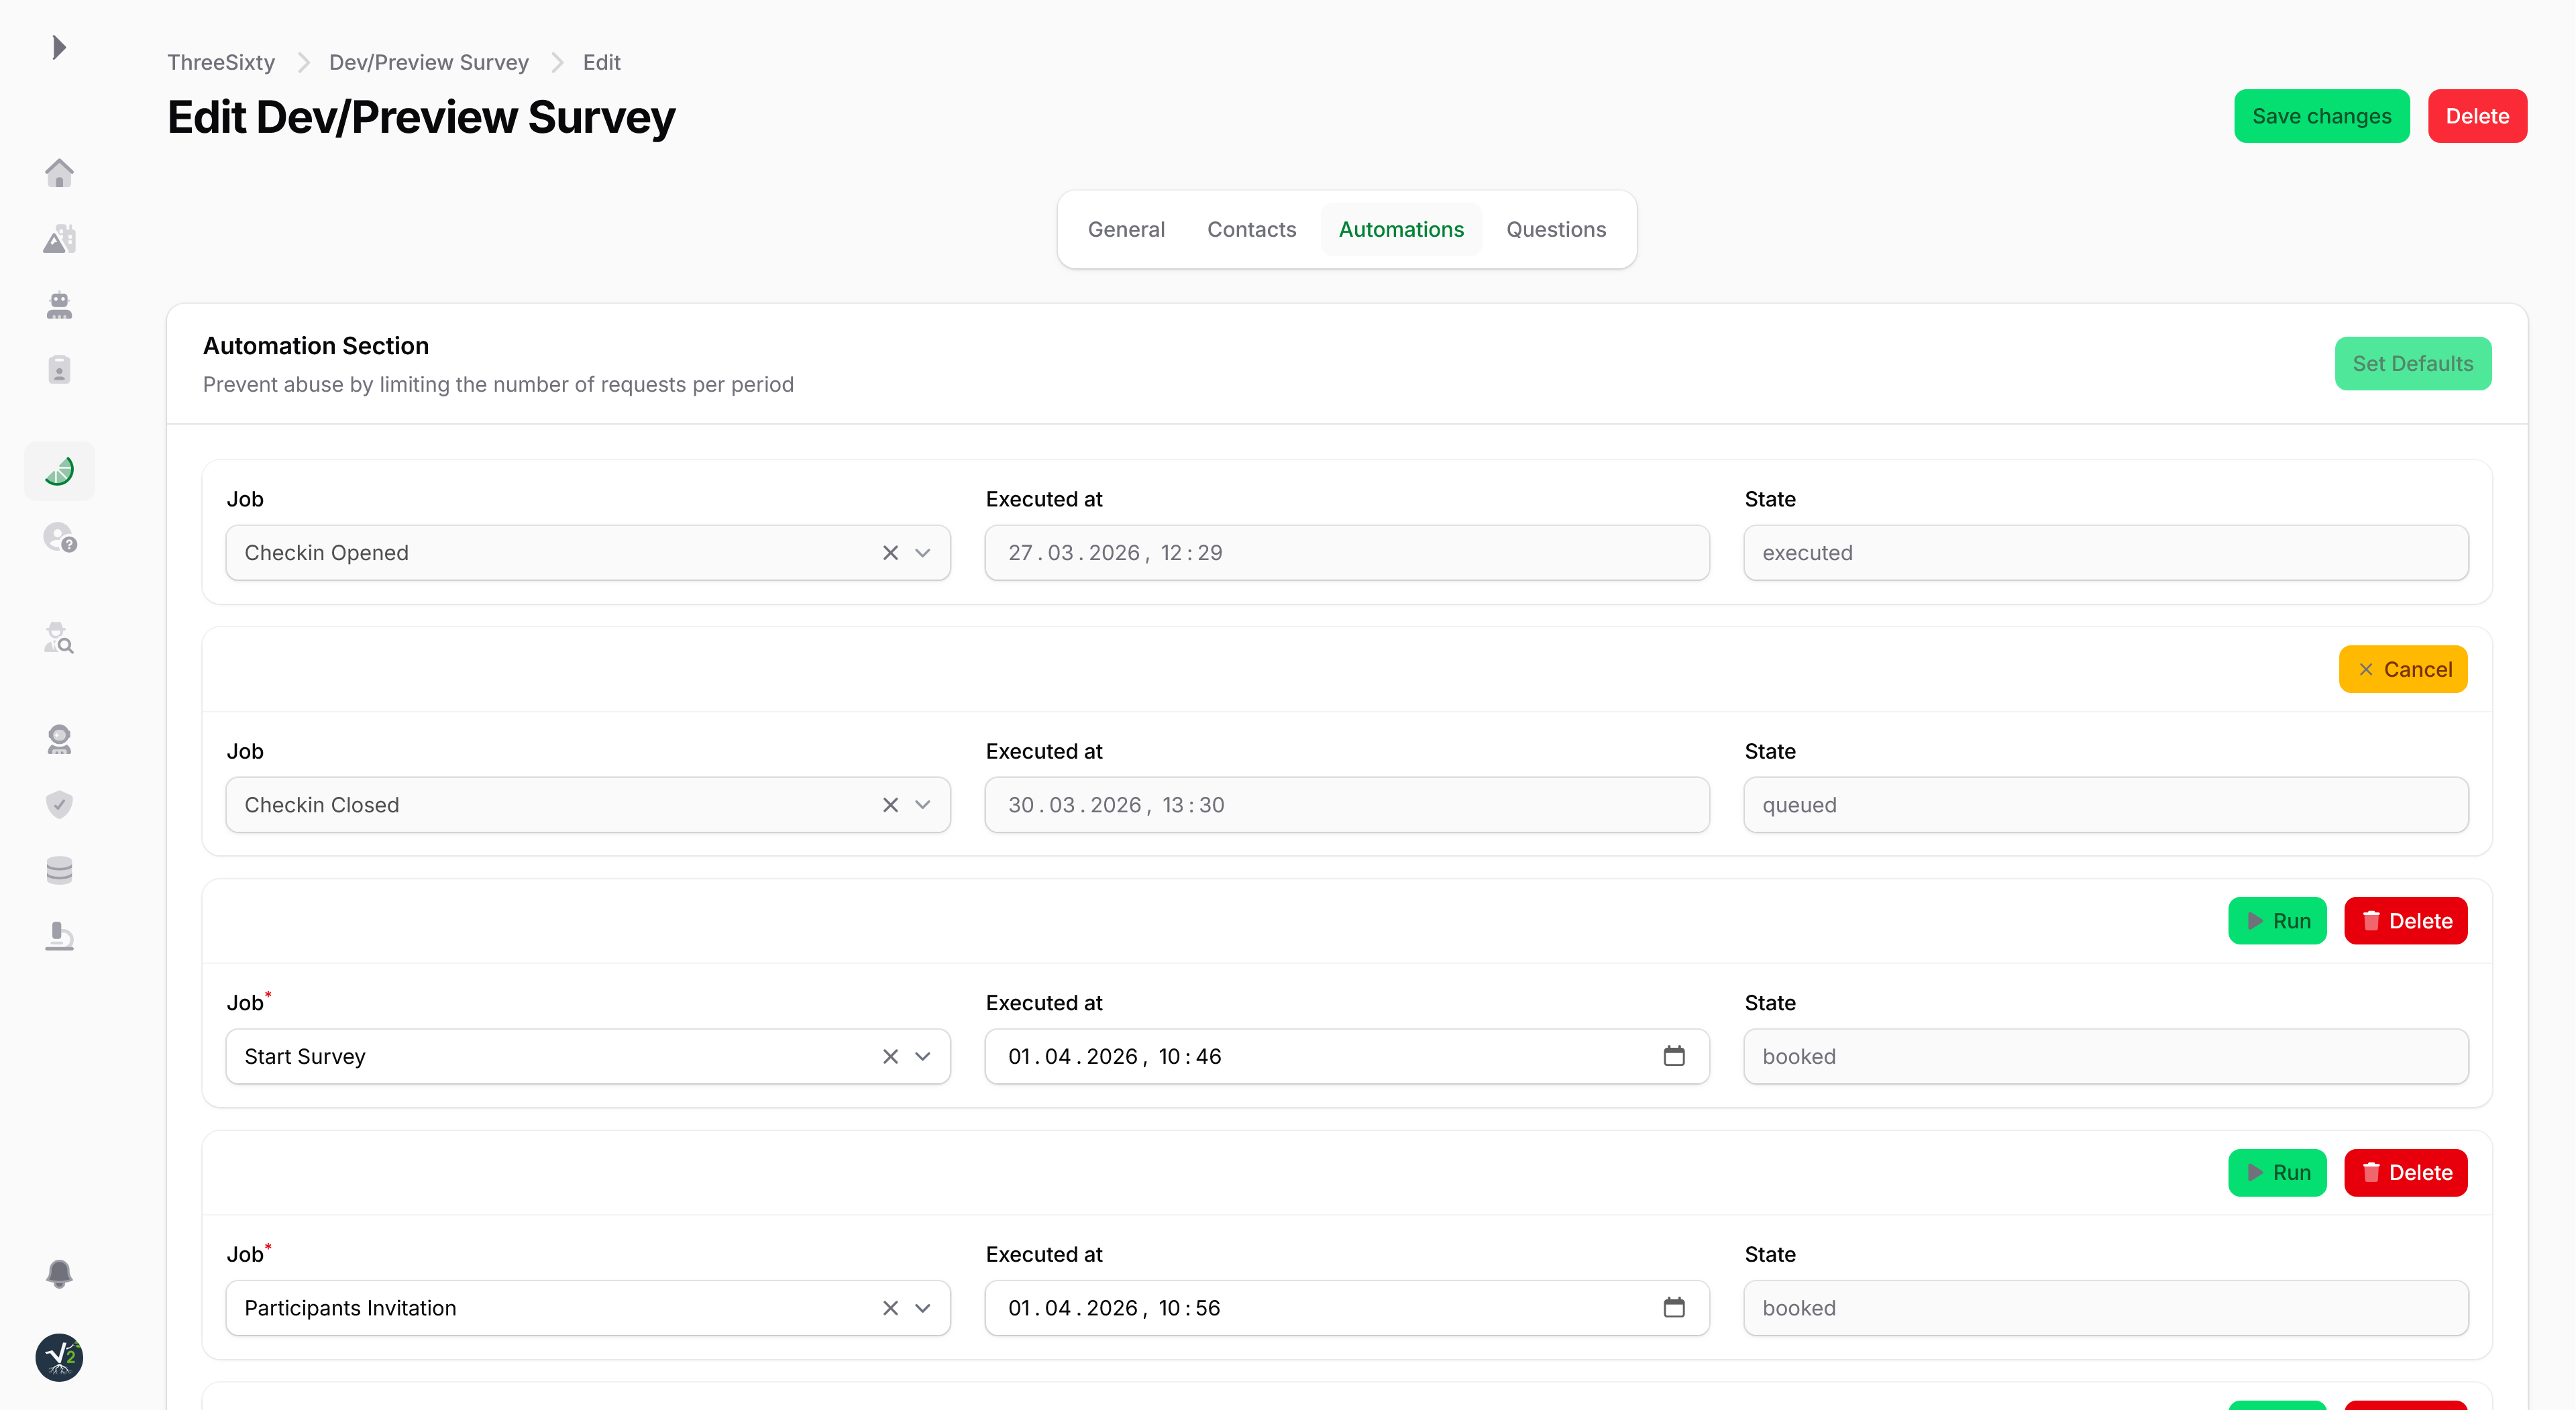Viewport: 2576px width, 1410px height.
Task: Open the home icon in sidebar
Action: [59, 173]
